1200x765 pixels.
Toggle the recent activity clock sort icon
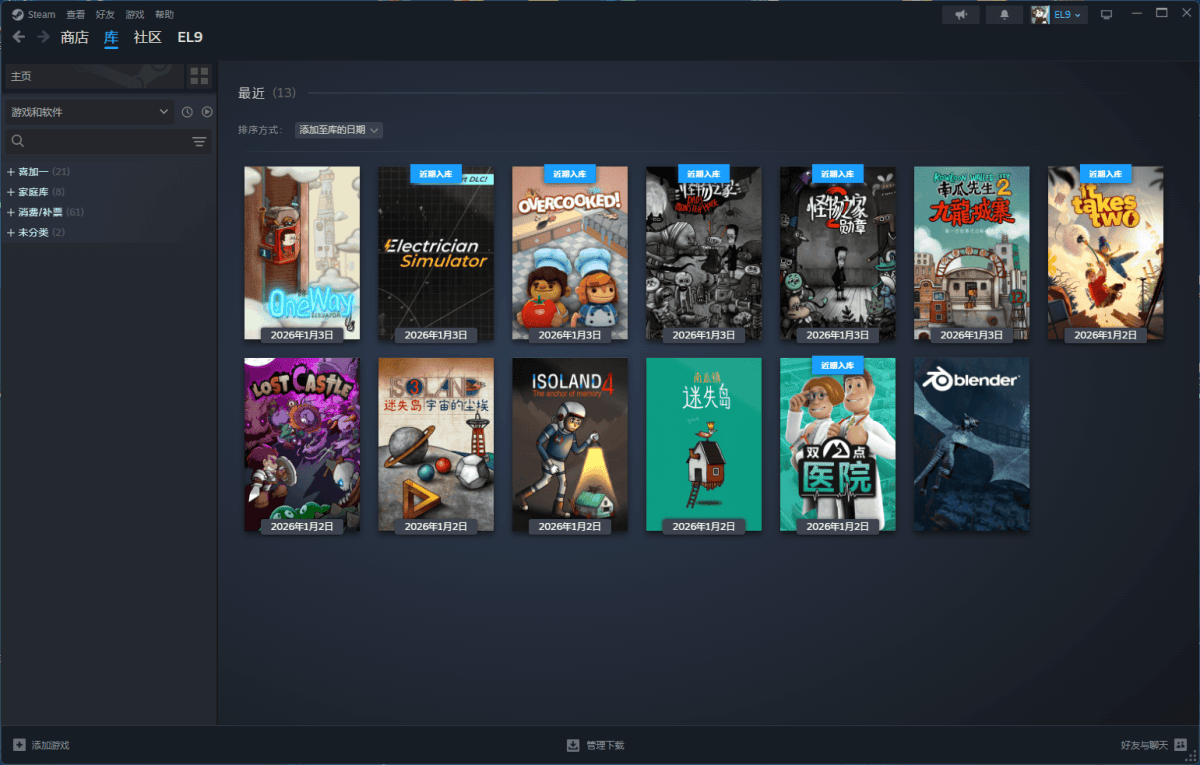(x=187, y=112)
